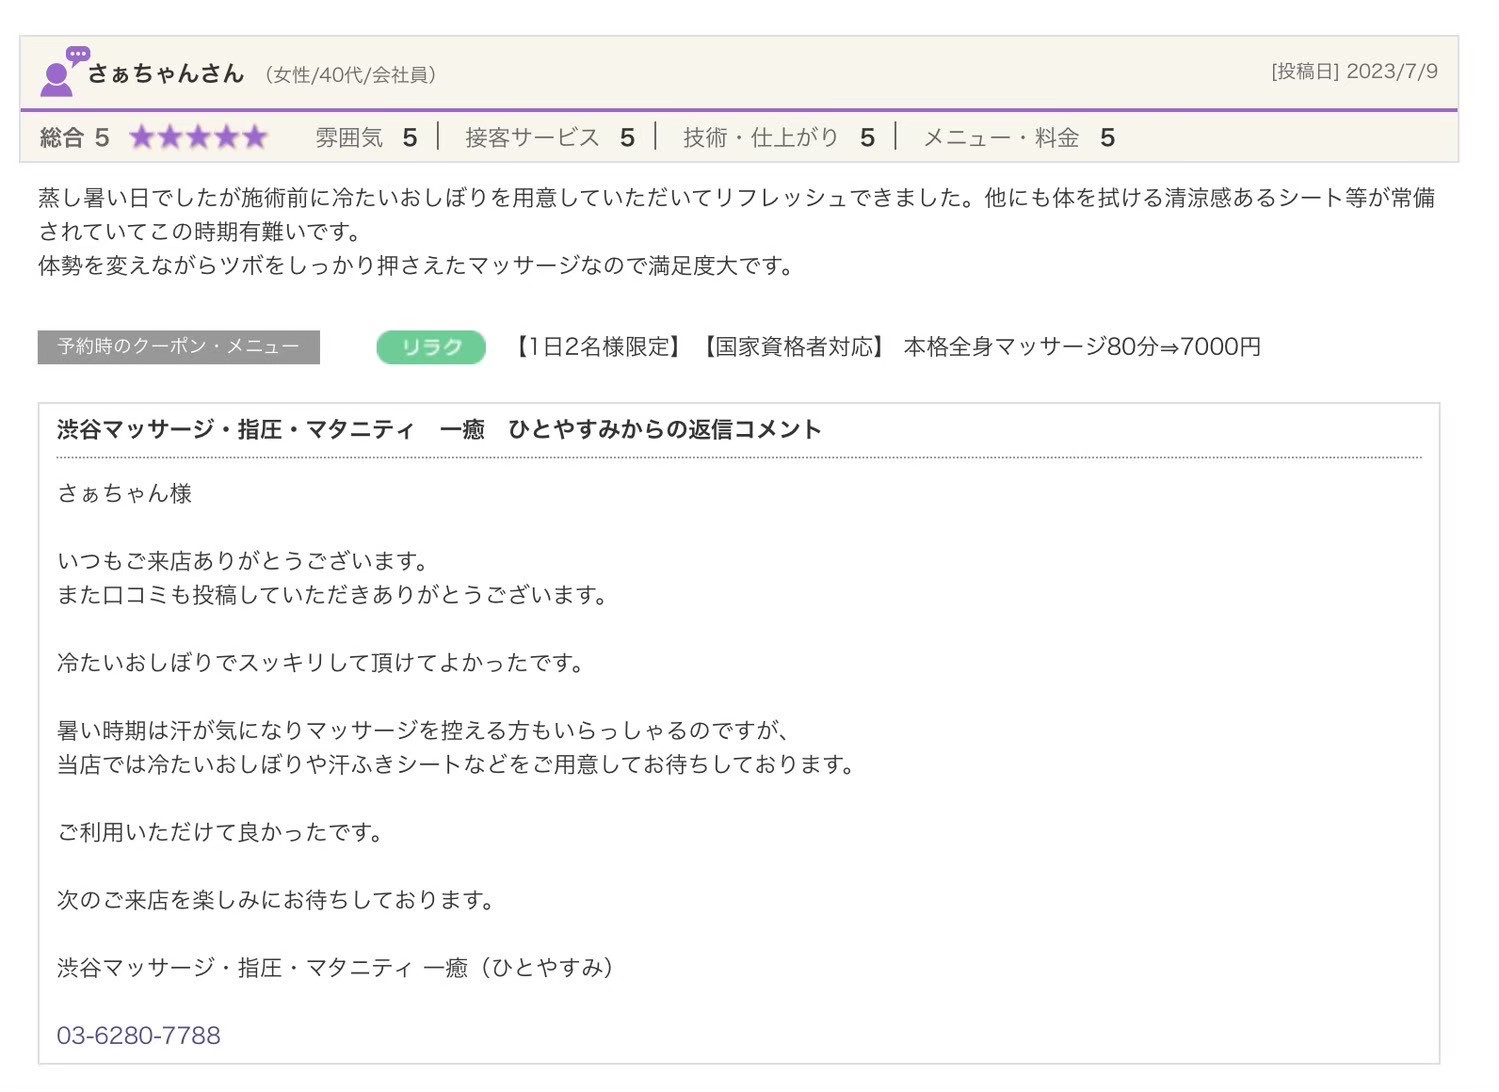Click reviewer attributes (女性/40代/会社員)
Viewport: 1499px width, 1092px height.
point(350,75)
